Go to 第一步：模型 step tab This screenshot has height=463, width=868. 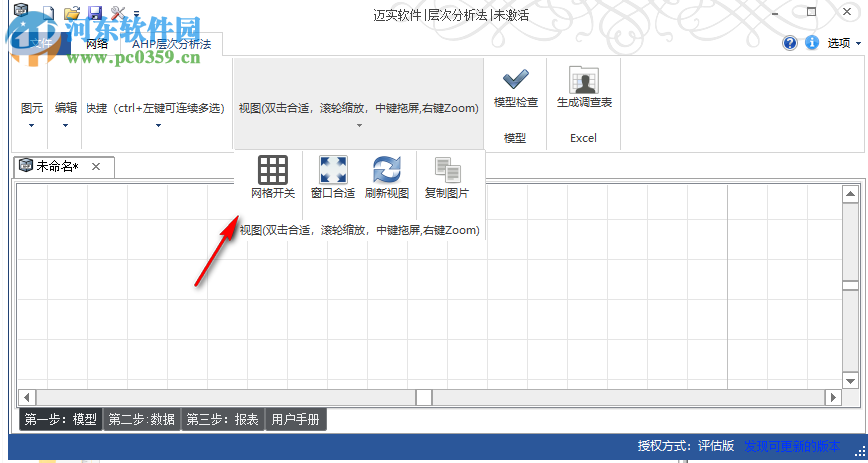[x=61, y=420]
